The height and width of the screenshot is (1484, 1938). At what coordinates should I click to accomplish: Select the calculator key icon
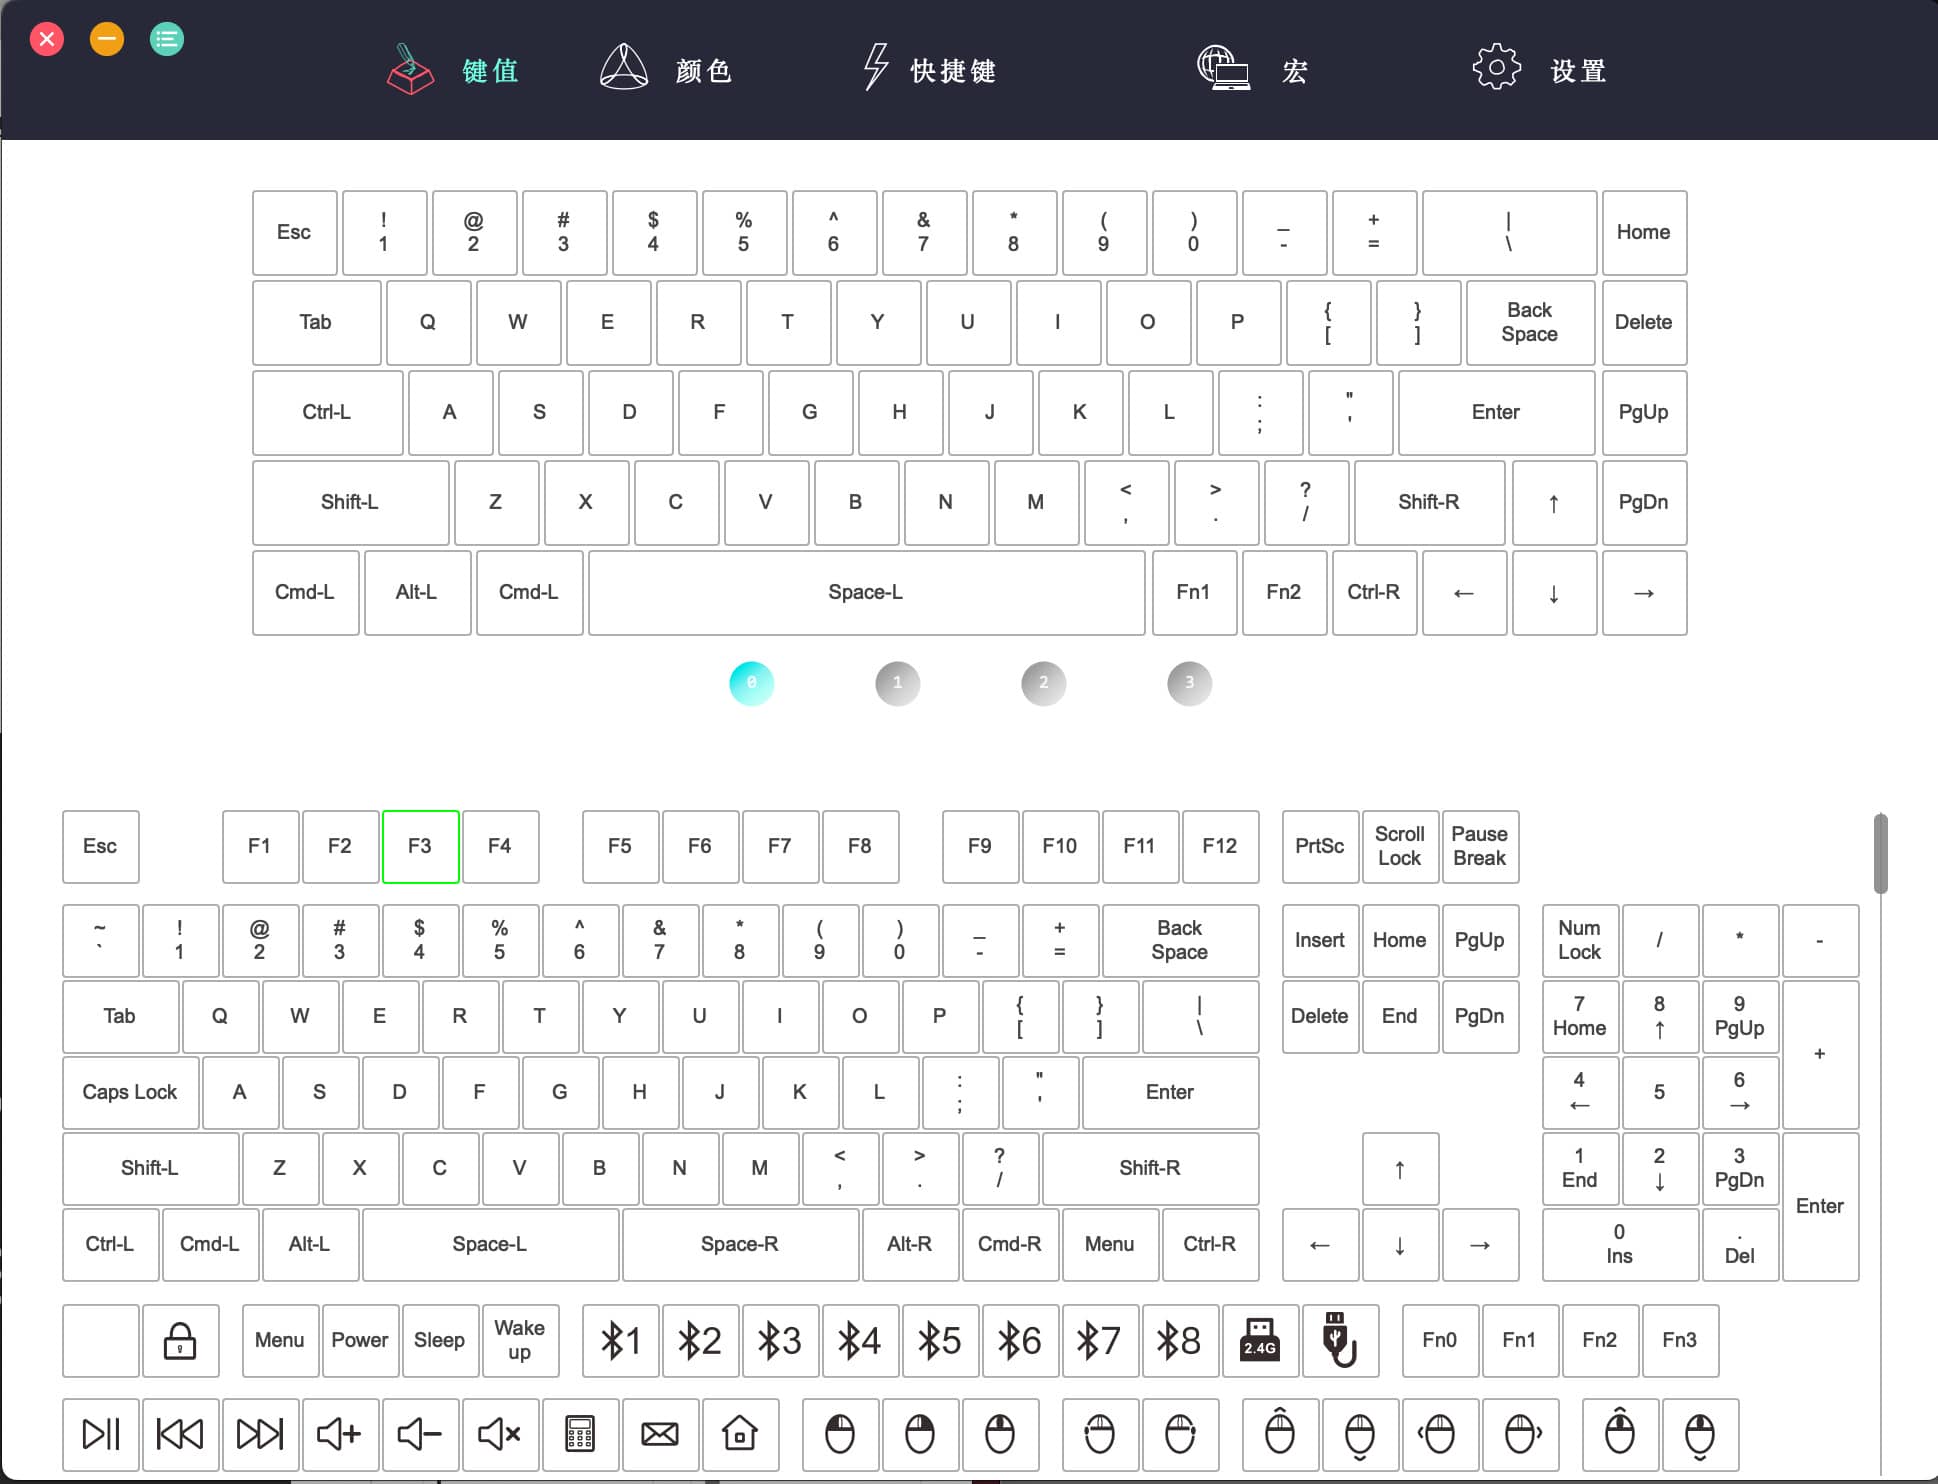click(x=580, y=1434)
